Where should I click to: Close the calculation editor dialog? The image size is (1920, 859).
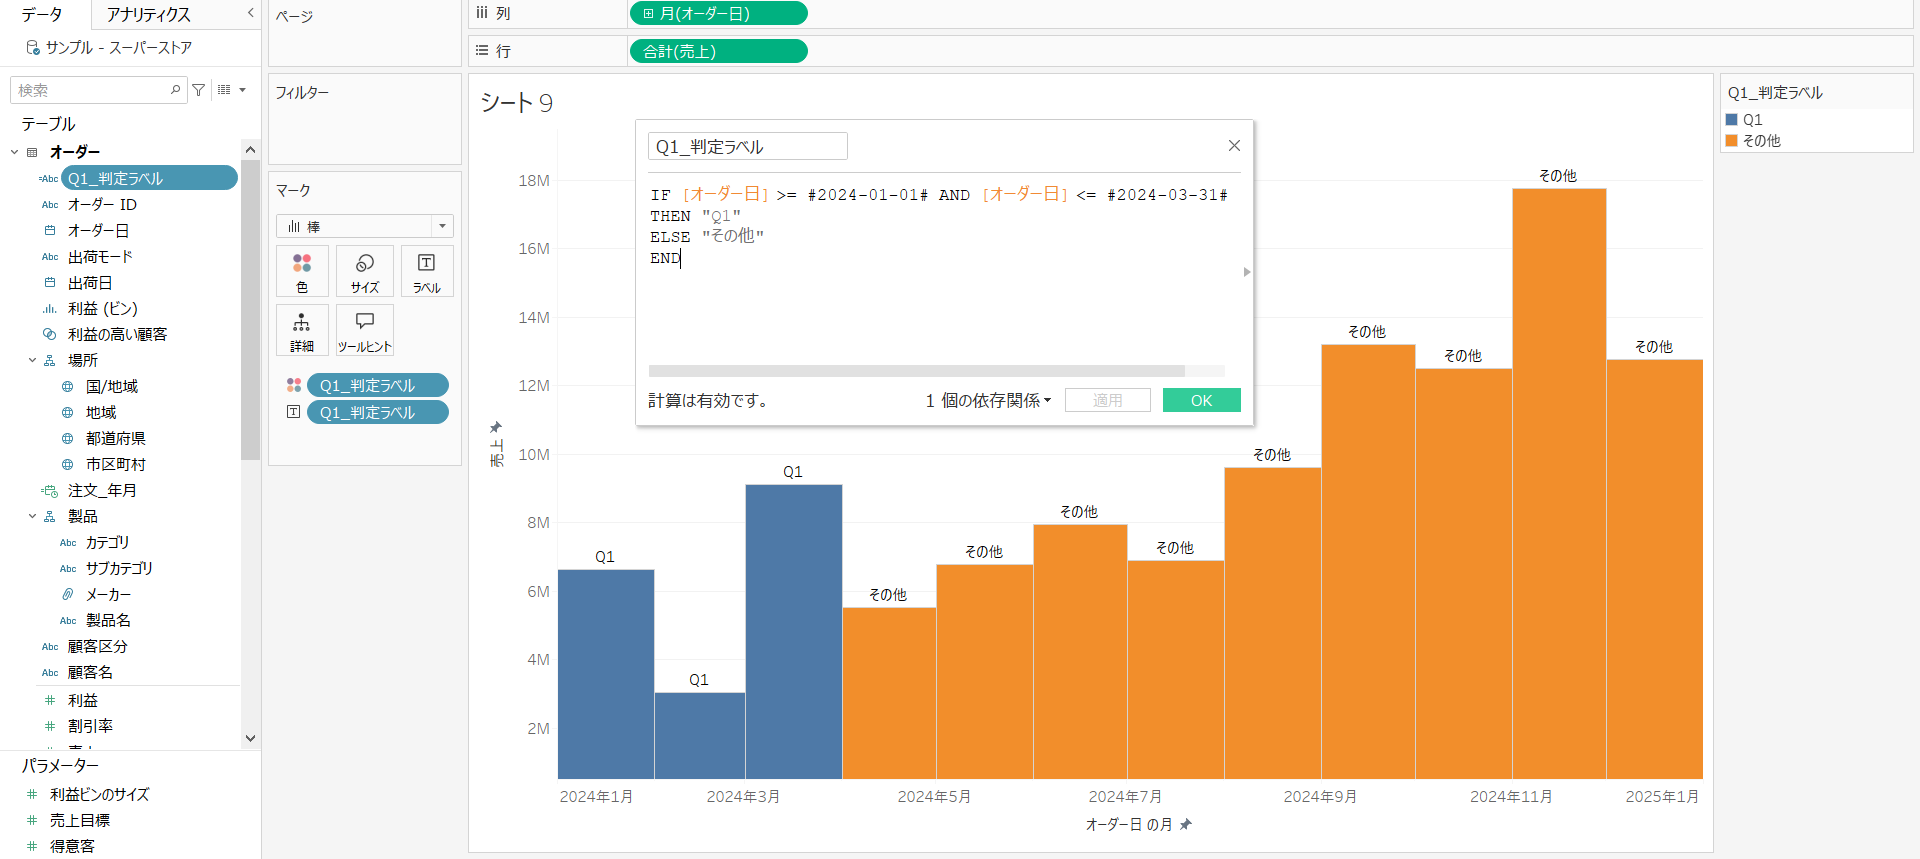(1234, 146)
